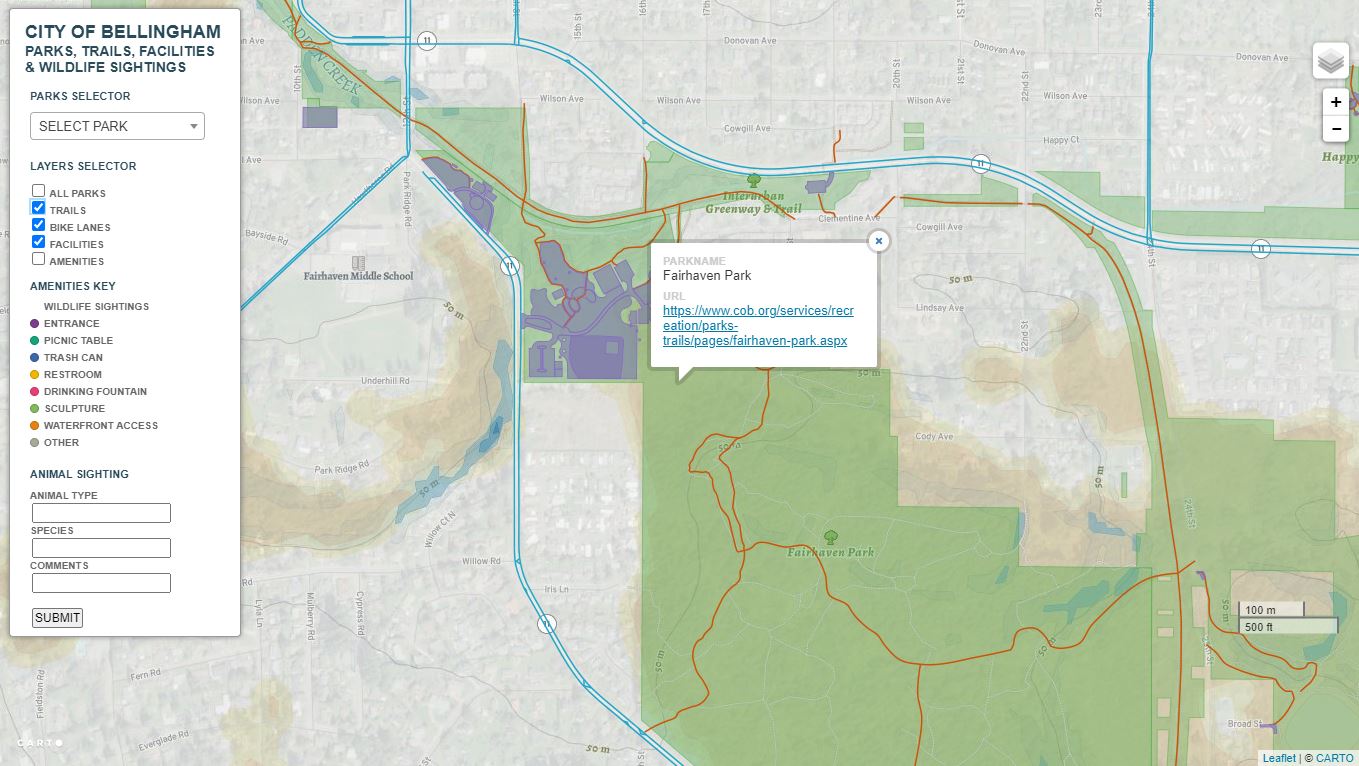Uncheck the Trails layer checkbox
This screenshot has height=766, width=1359.
pyautogui.click(x=38, y=208)
